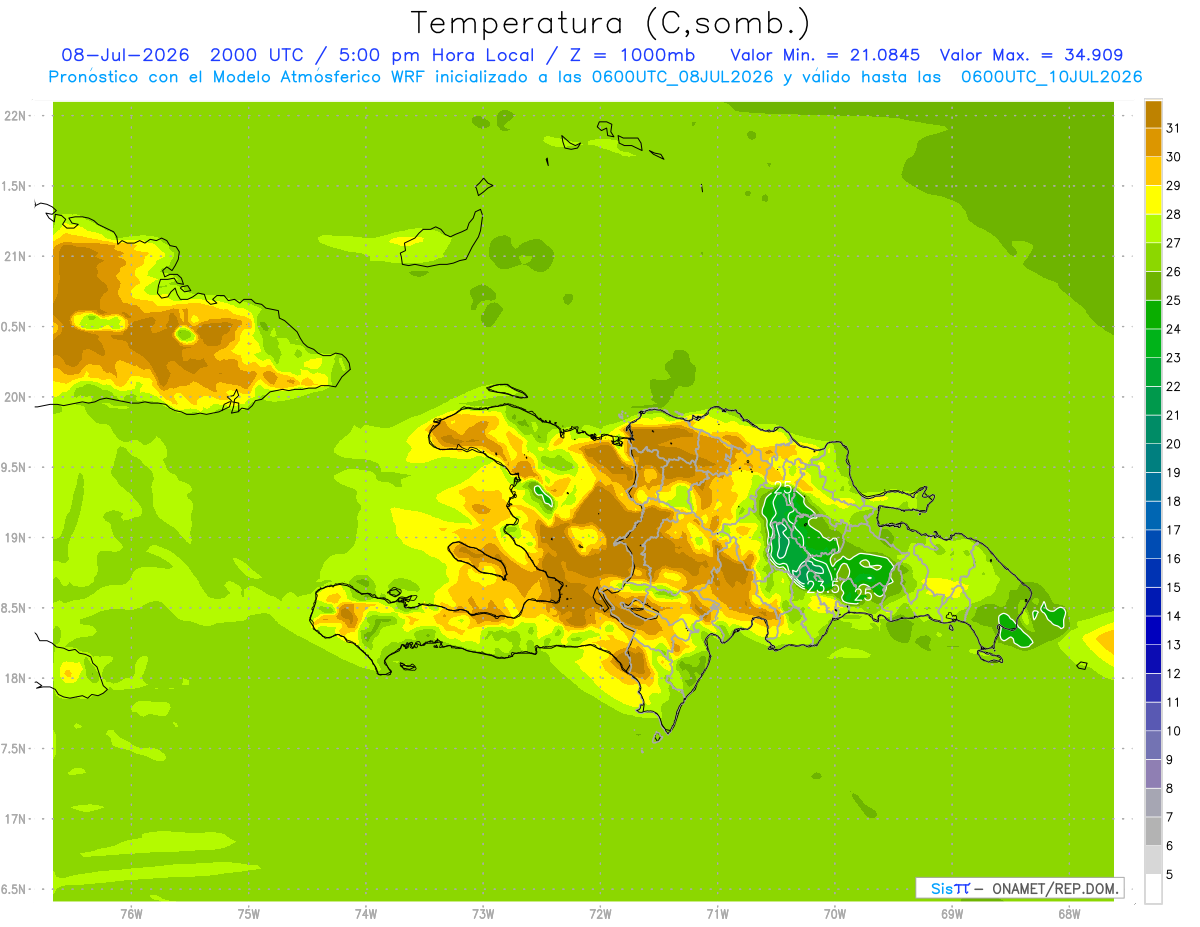
Task: Click "0600UTC_10JUL2026" valid-until time
Action: click(1051, 76)
